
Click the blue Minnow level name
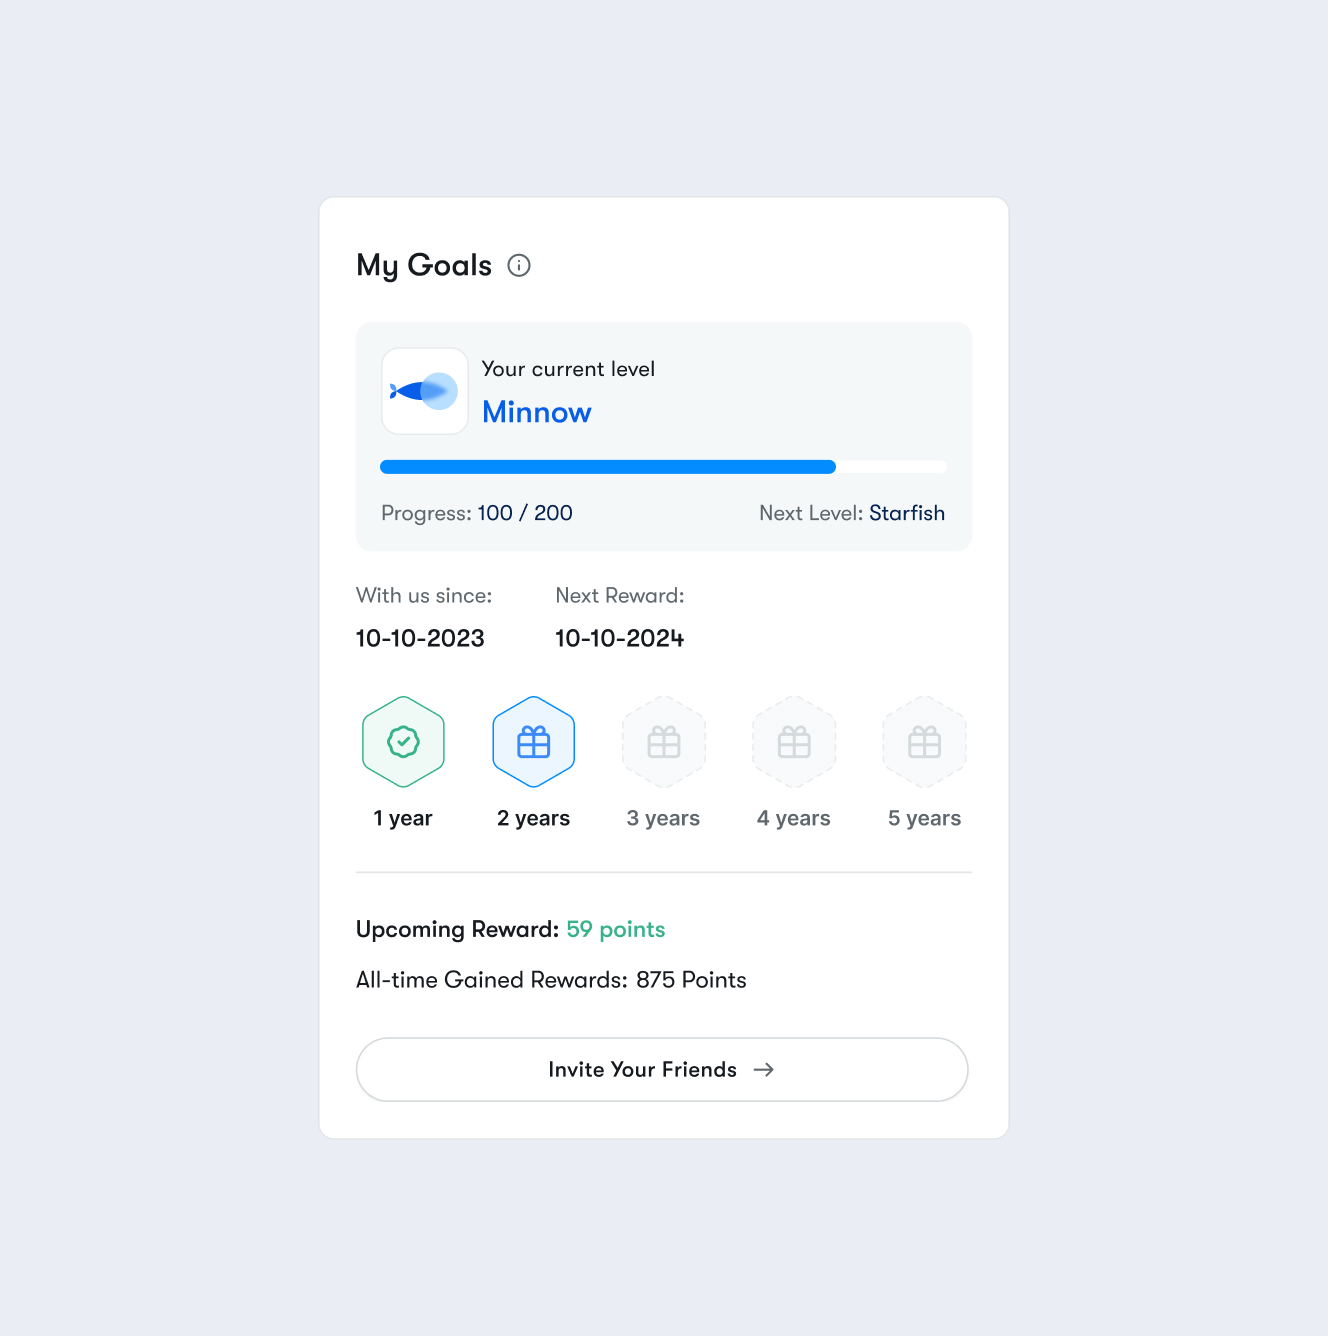click(x=537, y=412)
